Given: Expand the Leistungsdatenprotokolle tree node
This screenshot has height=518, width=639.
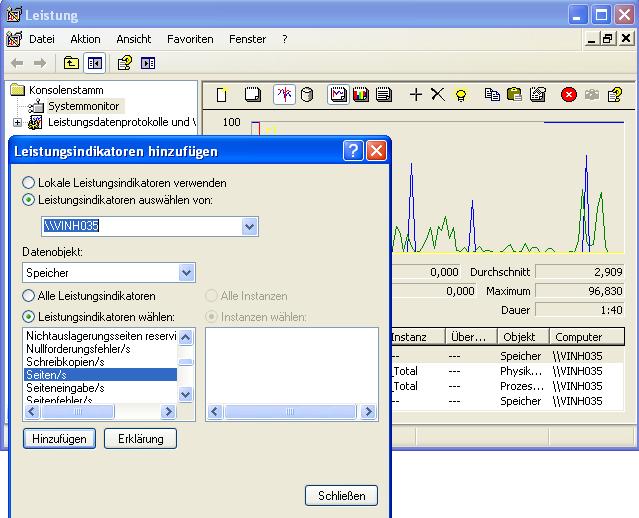Looking at the screenshot, I should tap(17, 123).
